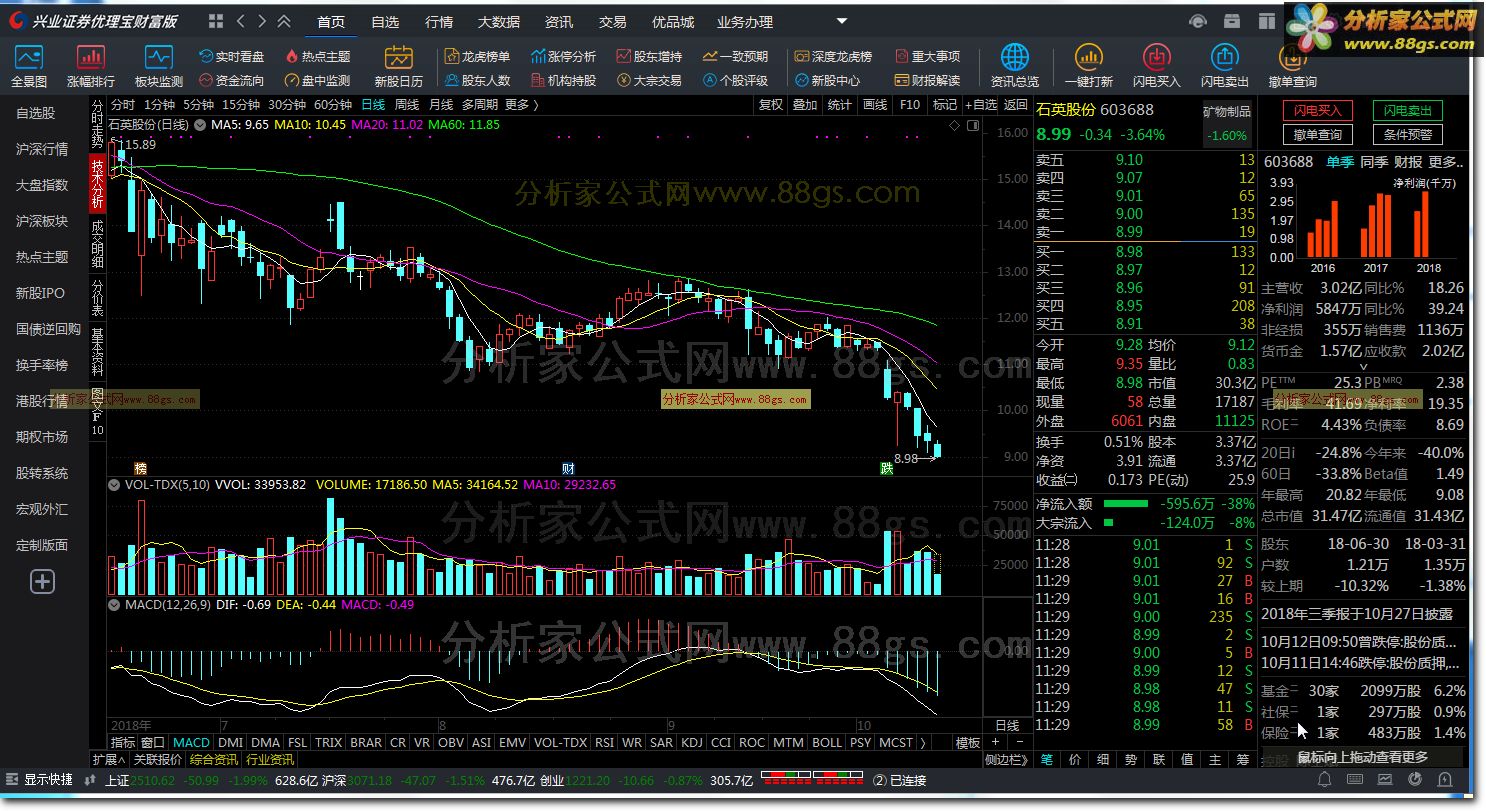Click the 撤单查询 button in side panel
This screenshot has height=811, width=1486.
coord(1318,134)
